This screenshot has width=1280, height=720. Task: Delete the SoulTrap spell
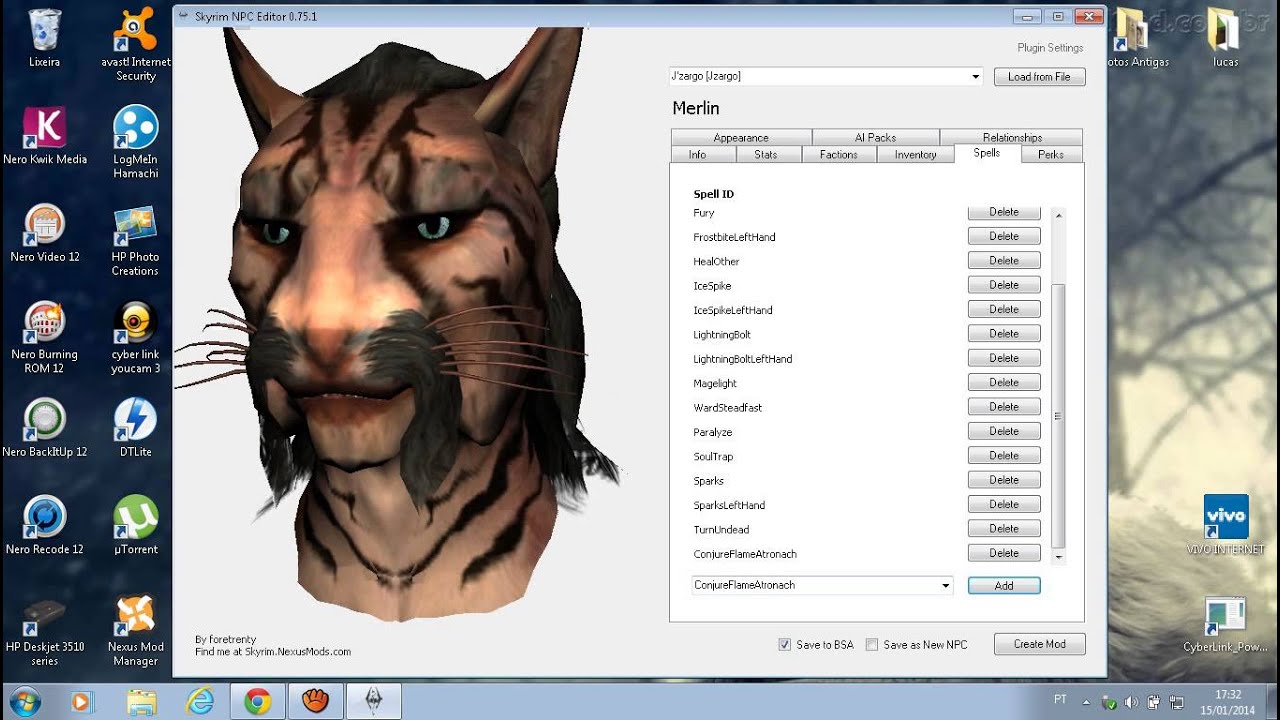1004,455
